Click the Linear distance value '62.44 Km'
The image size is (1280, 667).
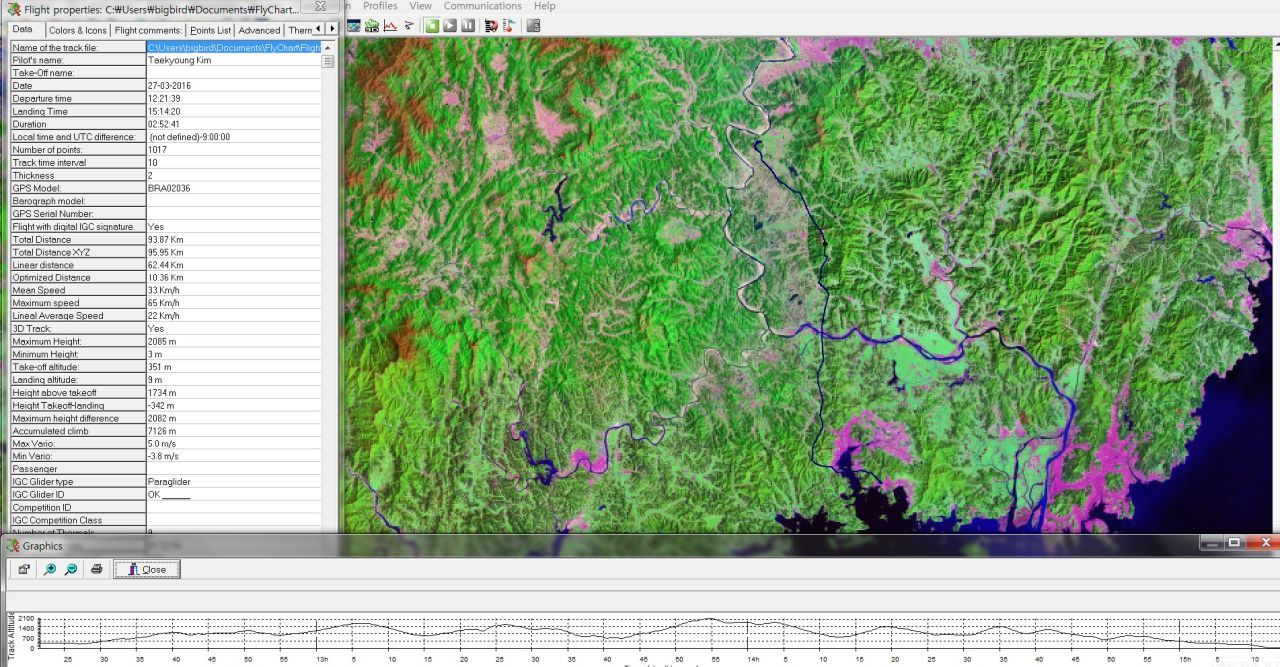pos(234,265)
